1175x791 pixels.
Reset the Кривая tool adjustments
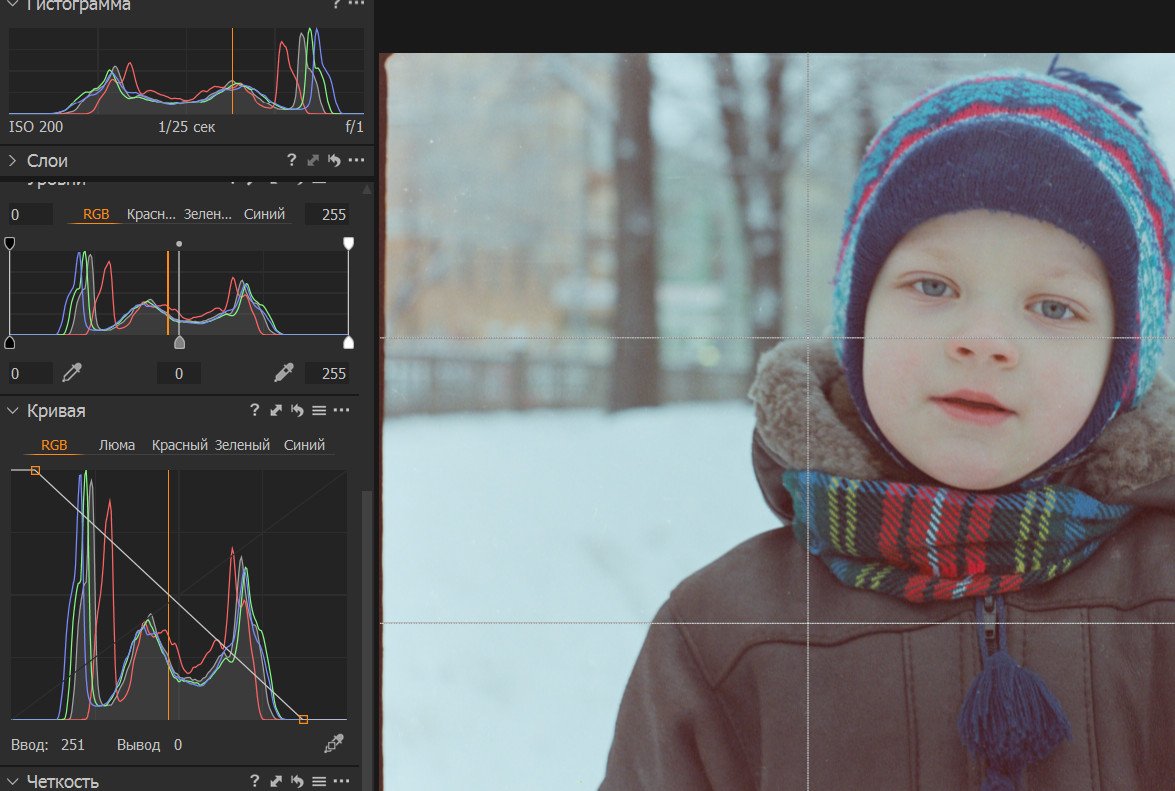(x=297, y=411)
